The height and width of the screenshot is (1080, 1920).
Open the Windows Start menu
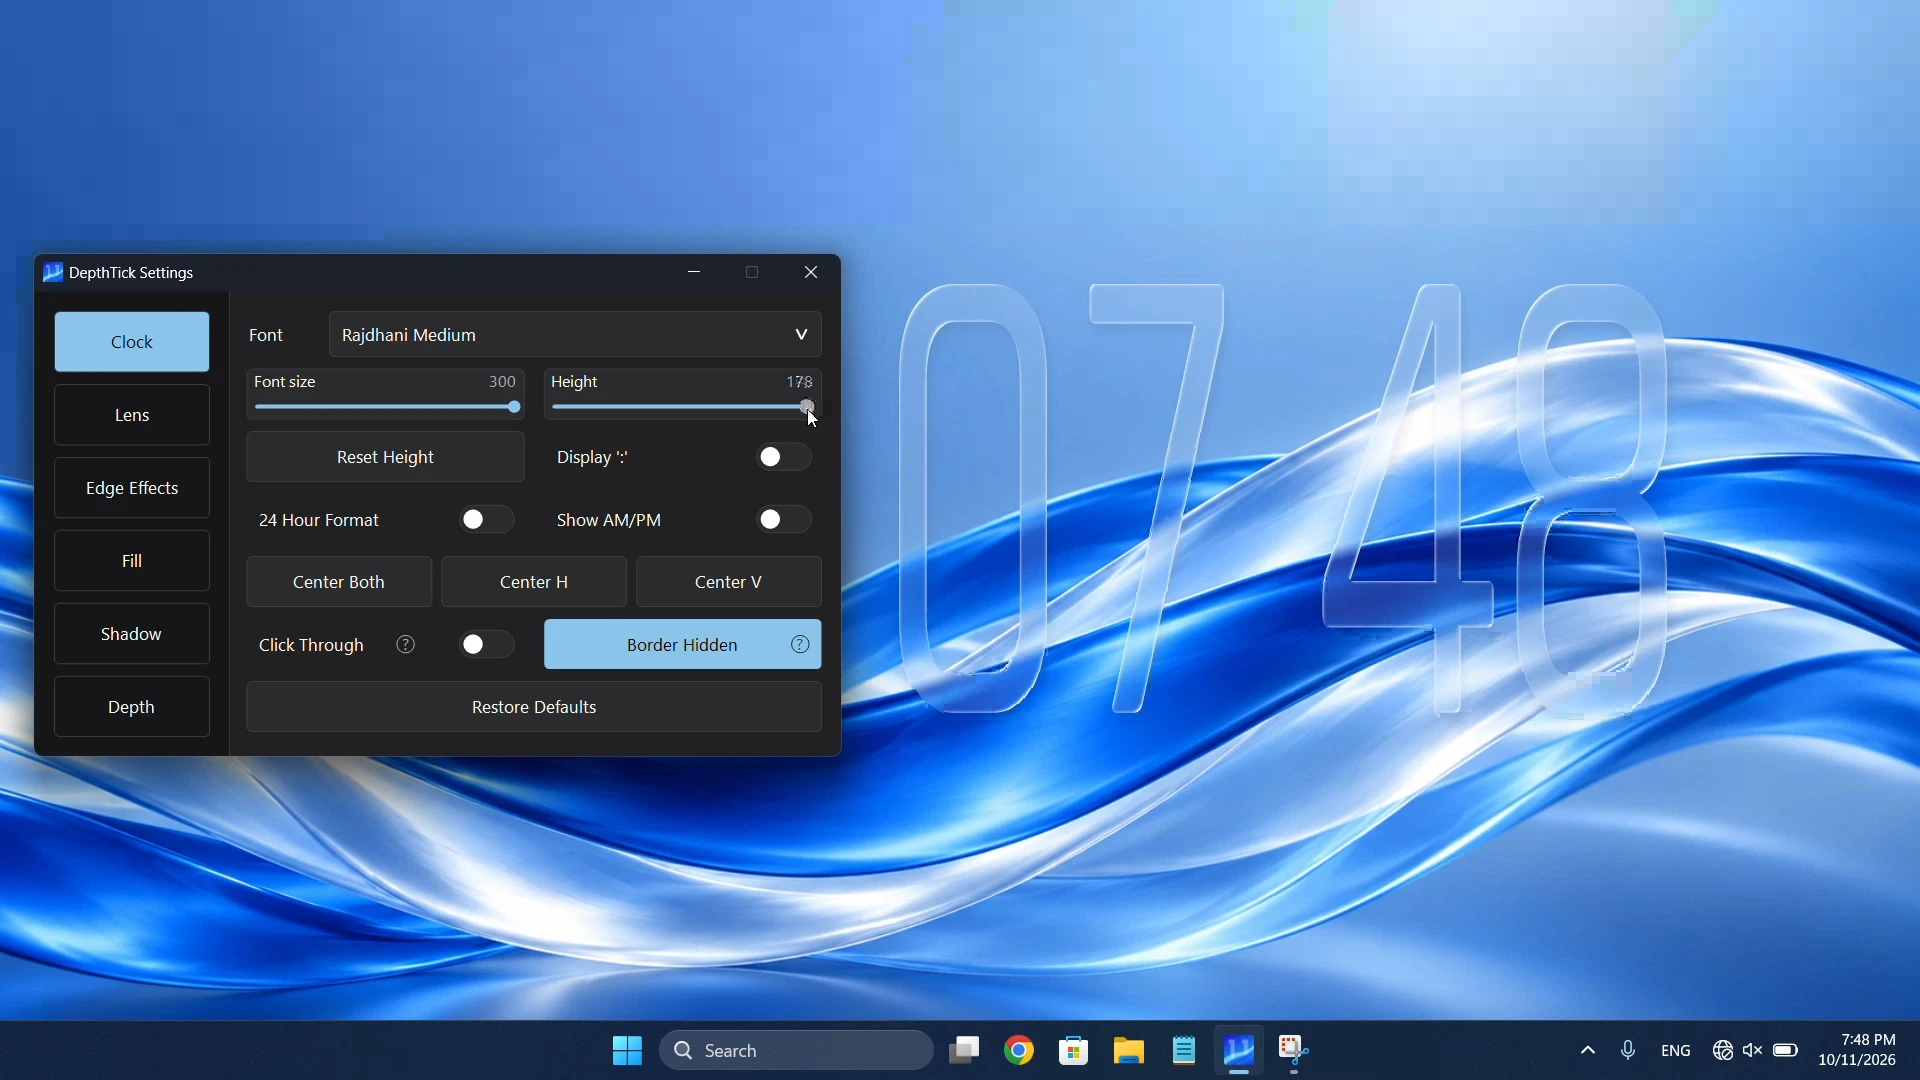pos(627,1051)
